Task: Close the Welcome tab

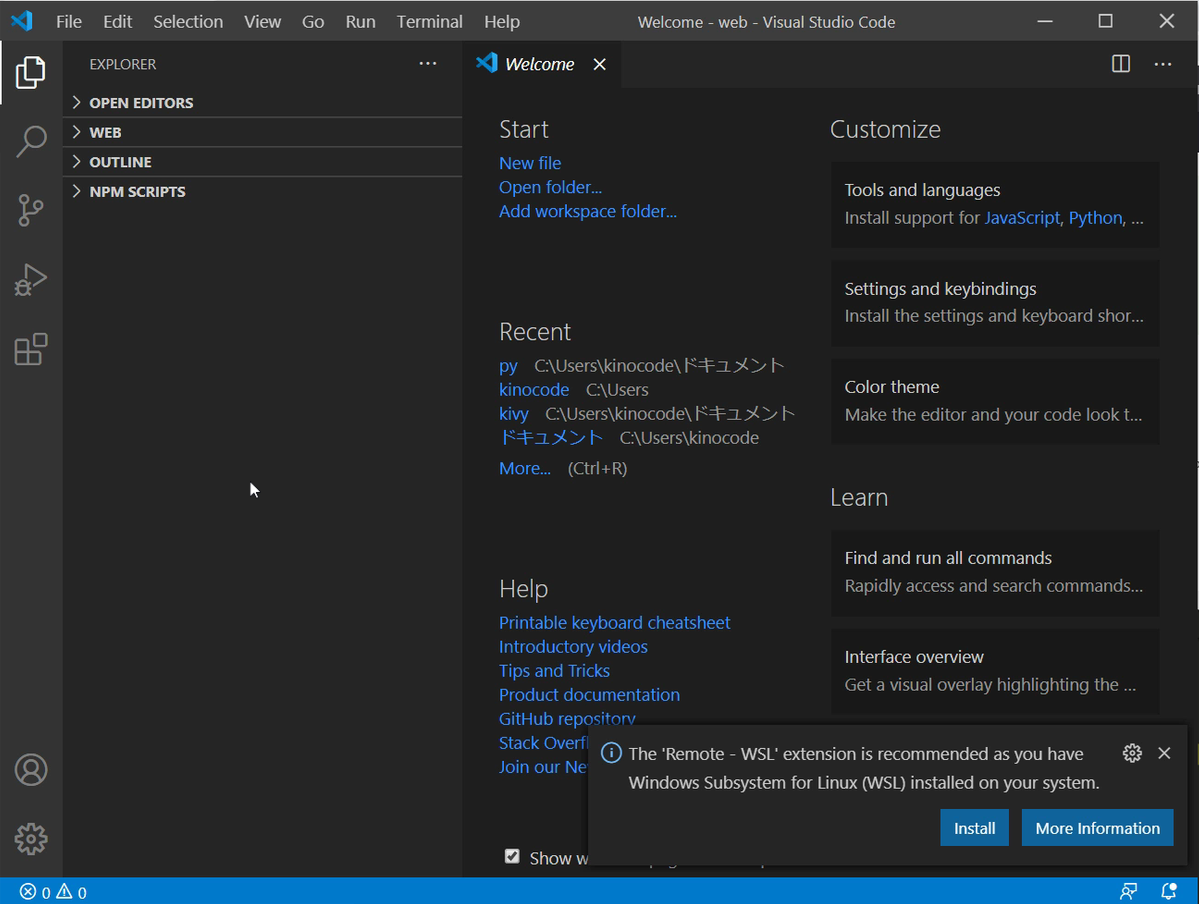Action: [x=600, y=64]
